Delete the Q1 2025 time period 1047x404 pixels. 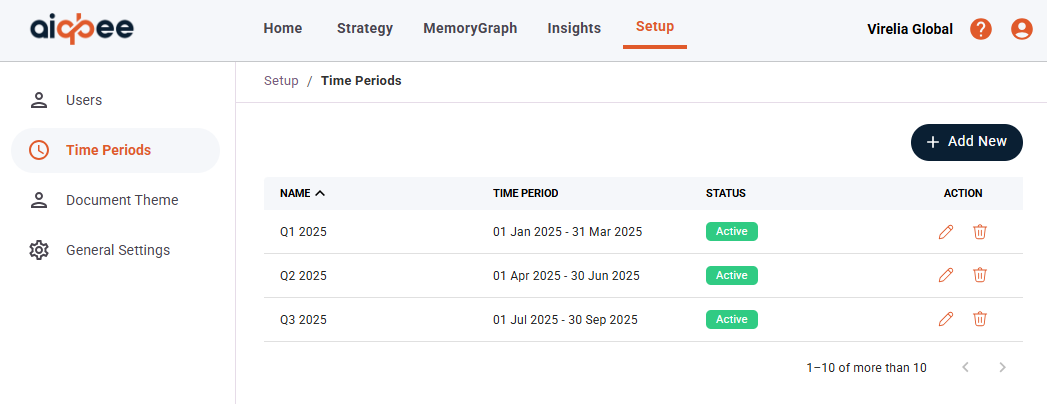980,232
